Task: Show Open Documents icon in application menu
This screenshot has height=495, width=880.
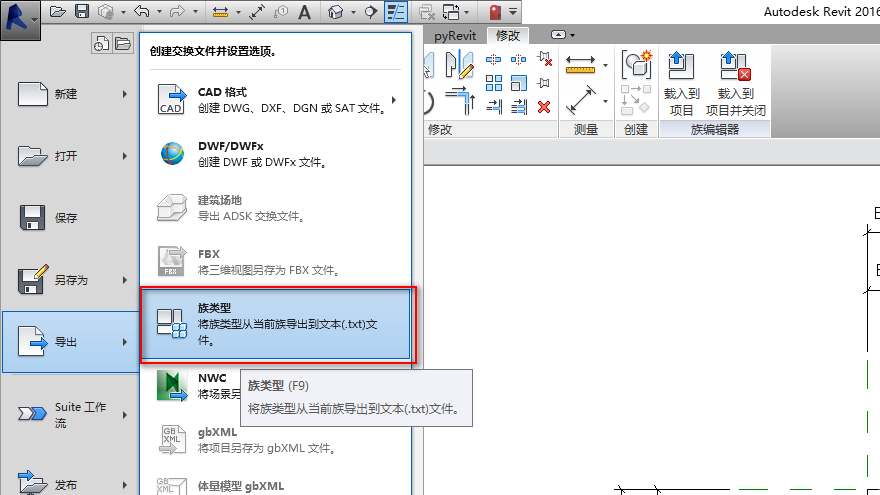Action: coord(122,43)
